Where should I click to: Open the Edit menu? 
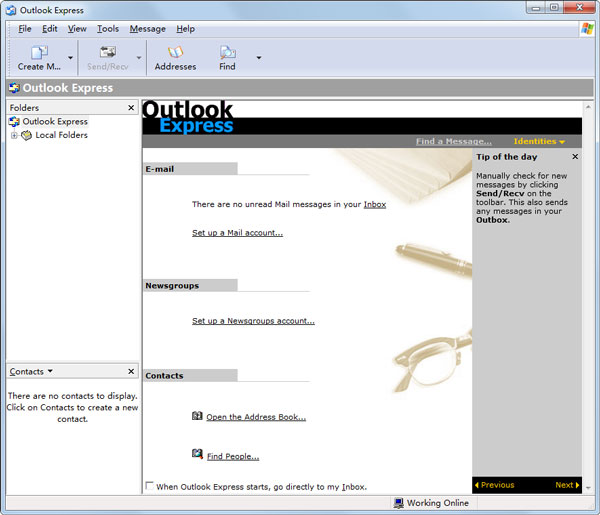50,29
